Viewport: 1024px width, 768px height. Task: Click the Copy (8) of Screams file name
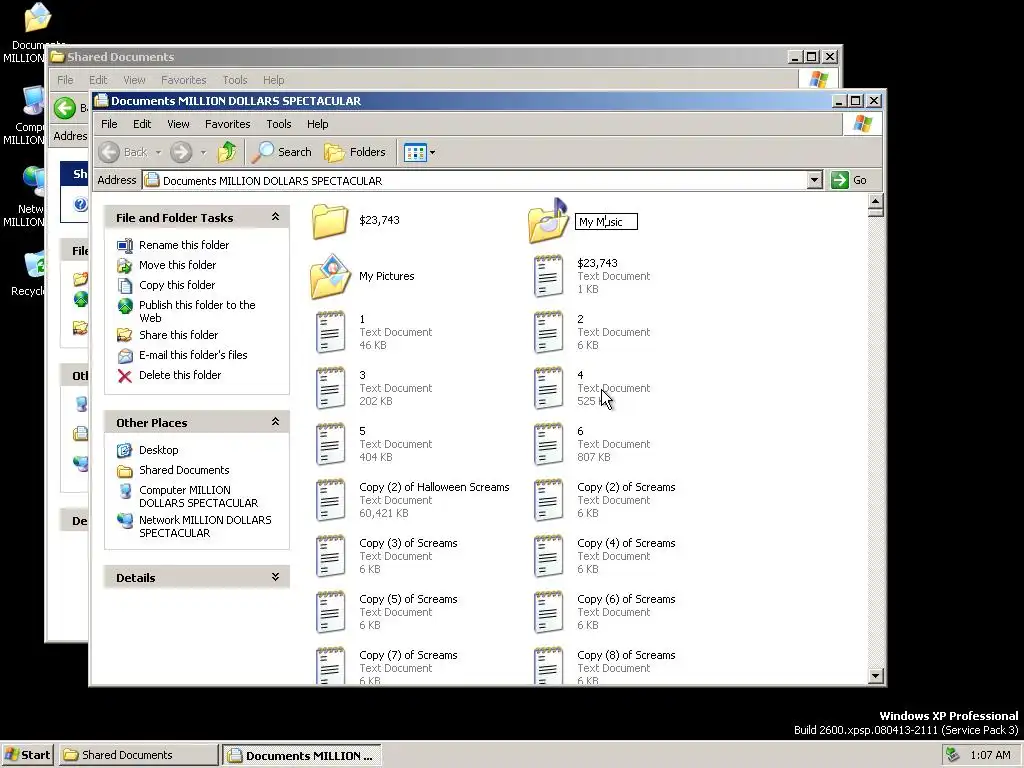click(x=626, y=655)
